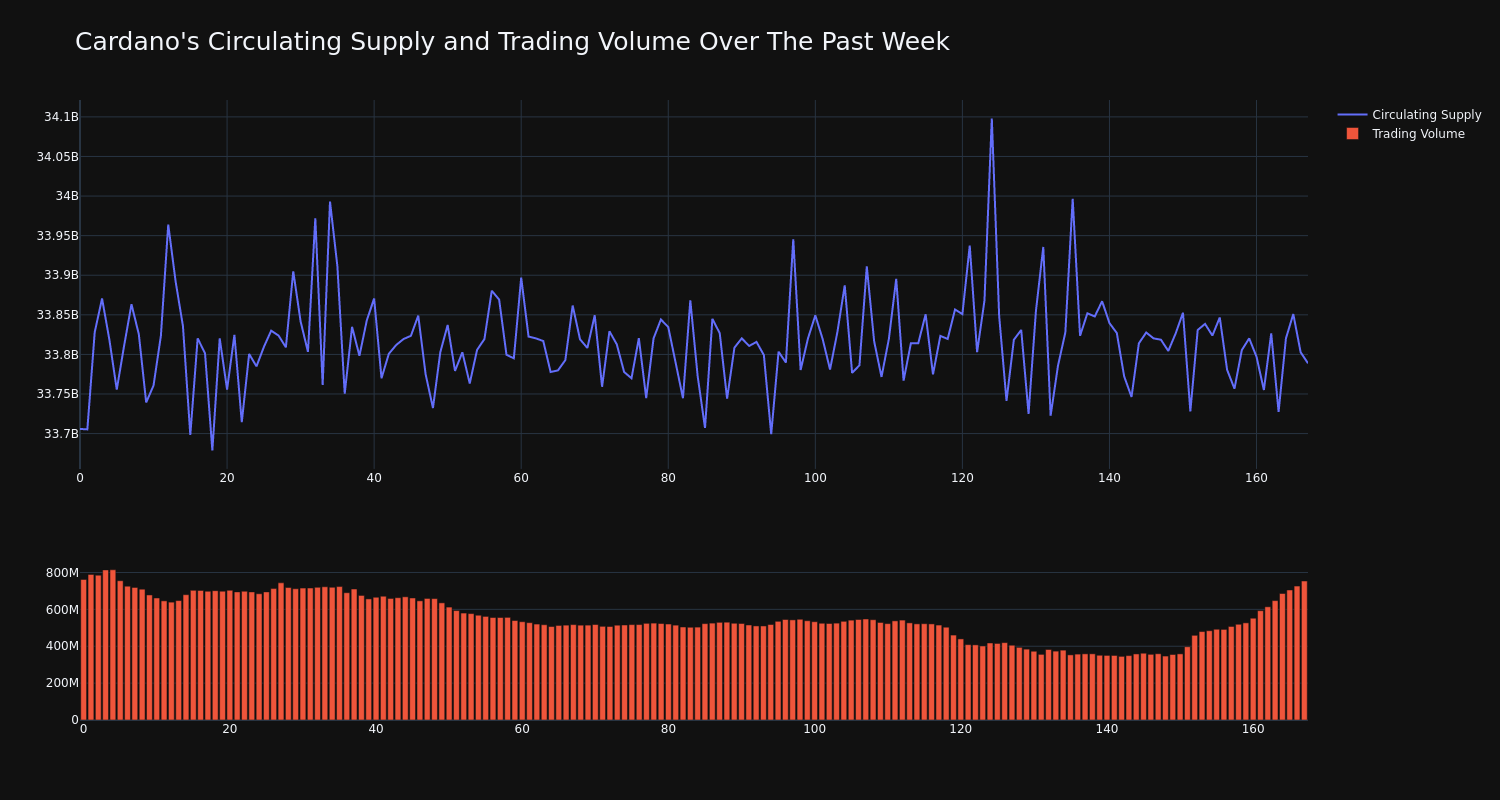This screenshot has width=1500, height=800.
Task: Click the lowest supply dip near index 18
Action: coord(212,449)
